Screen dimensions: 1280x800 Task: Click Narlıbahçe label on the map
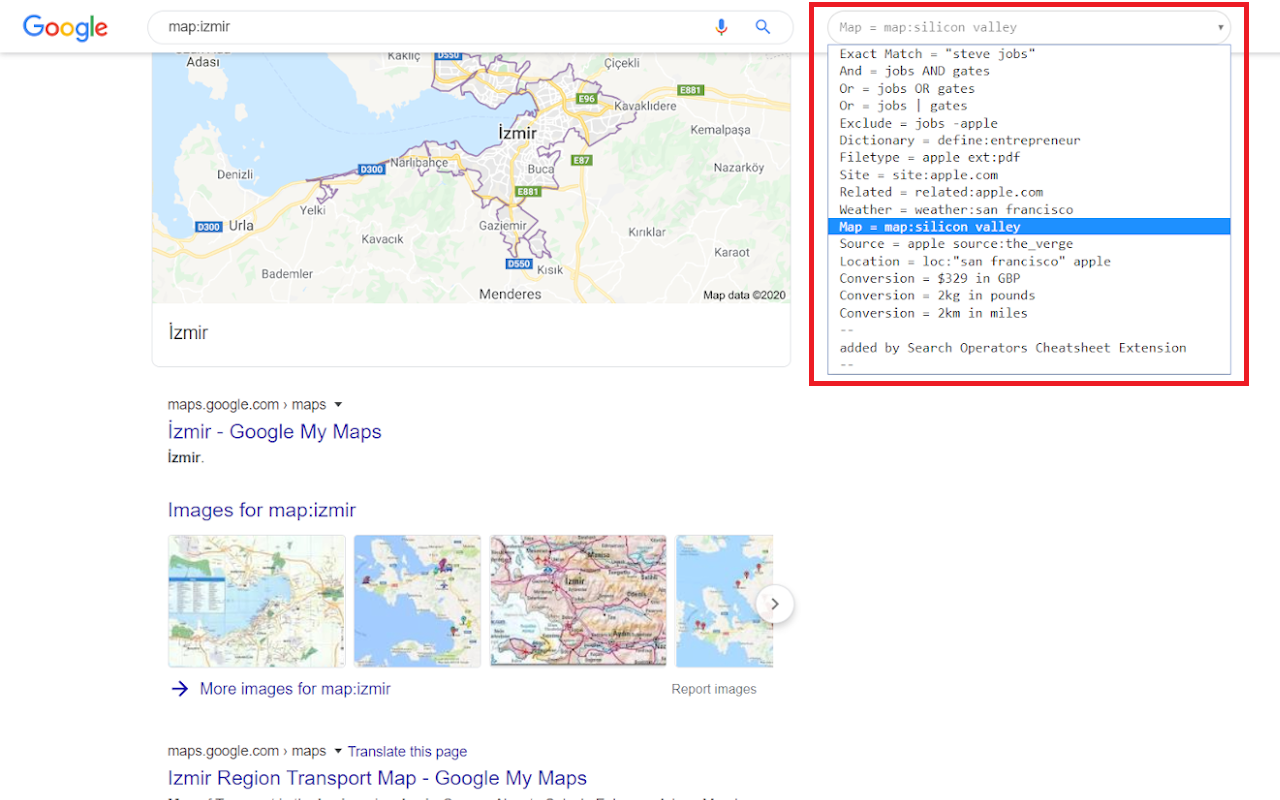coord(419,162)
